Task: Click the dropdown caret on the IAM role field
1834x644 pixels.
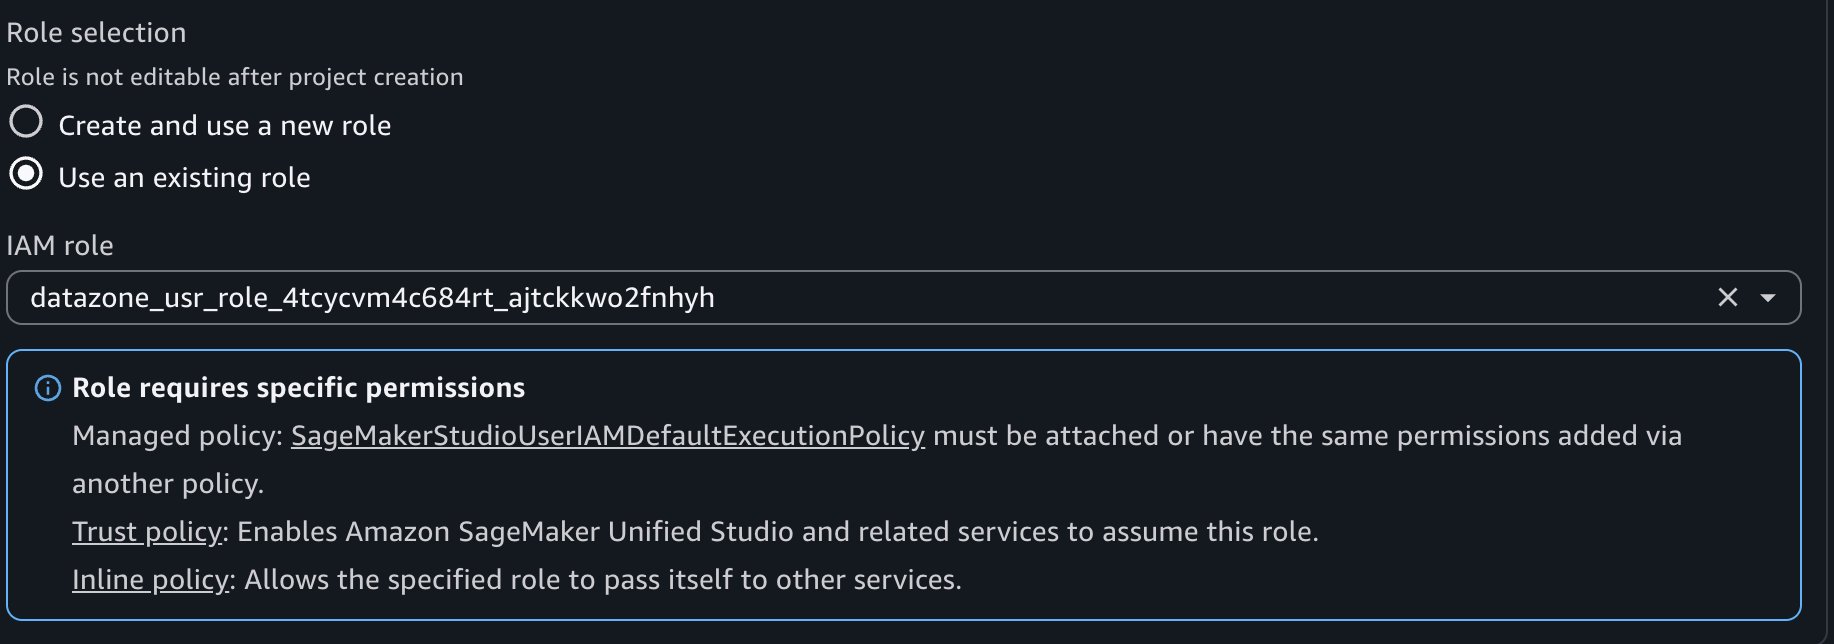Action: [1769, 297]
